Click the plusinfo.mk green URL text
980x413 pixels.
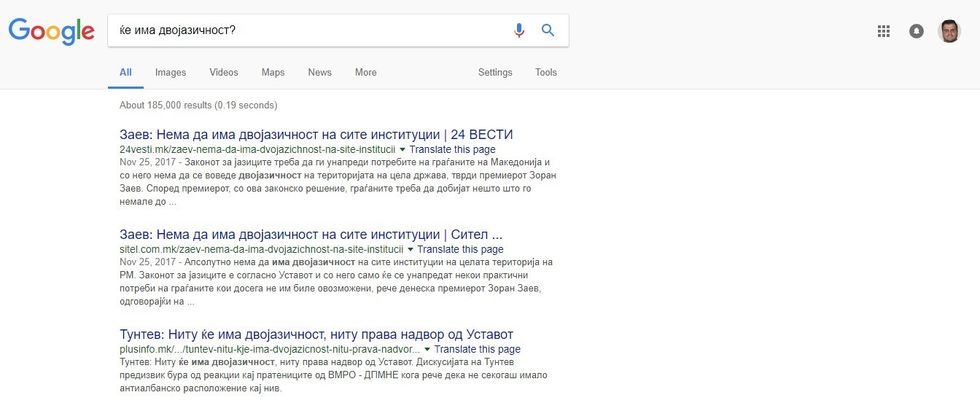coord(269,350)
